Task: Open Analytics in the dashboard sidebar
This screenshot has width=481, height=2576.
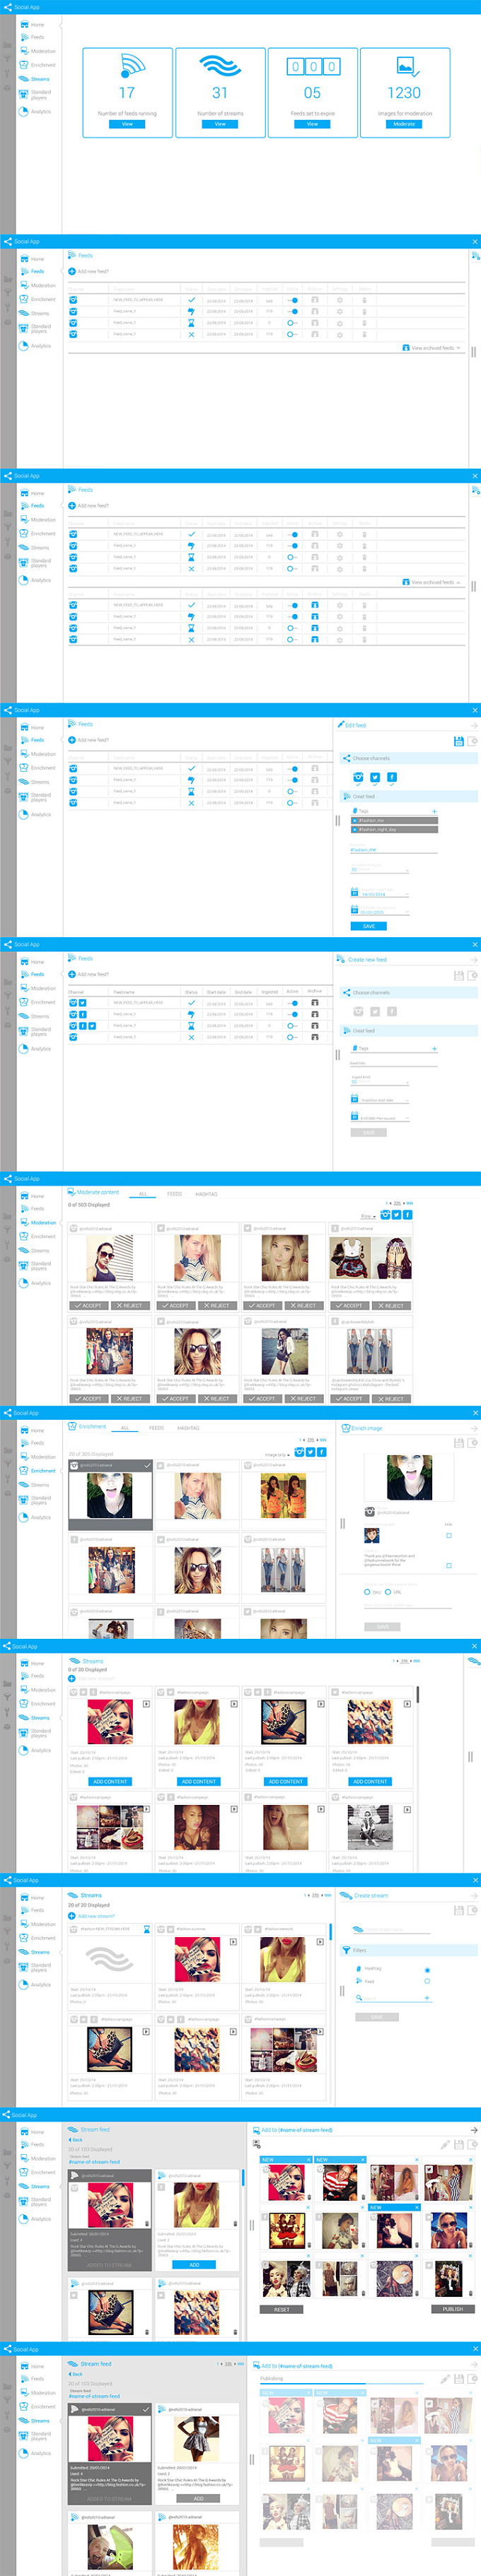Action: [x=40, y=111]
